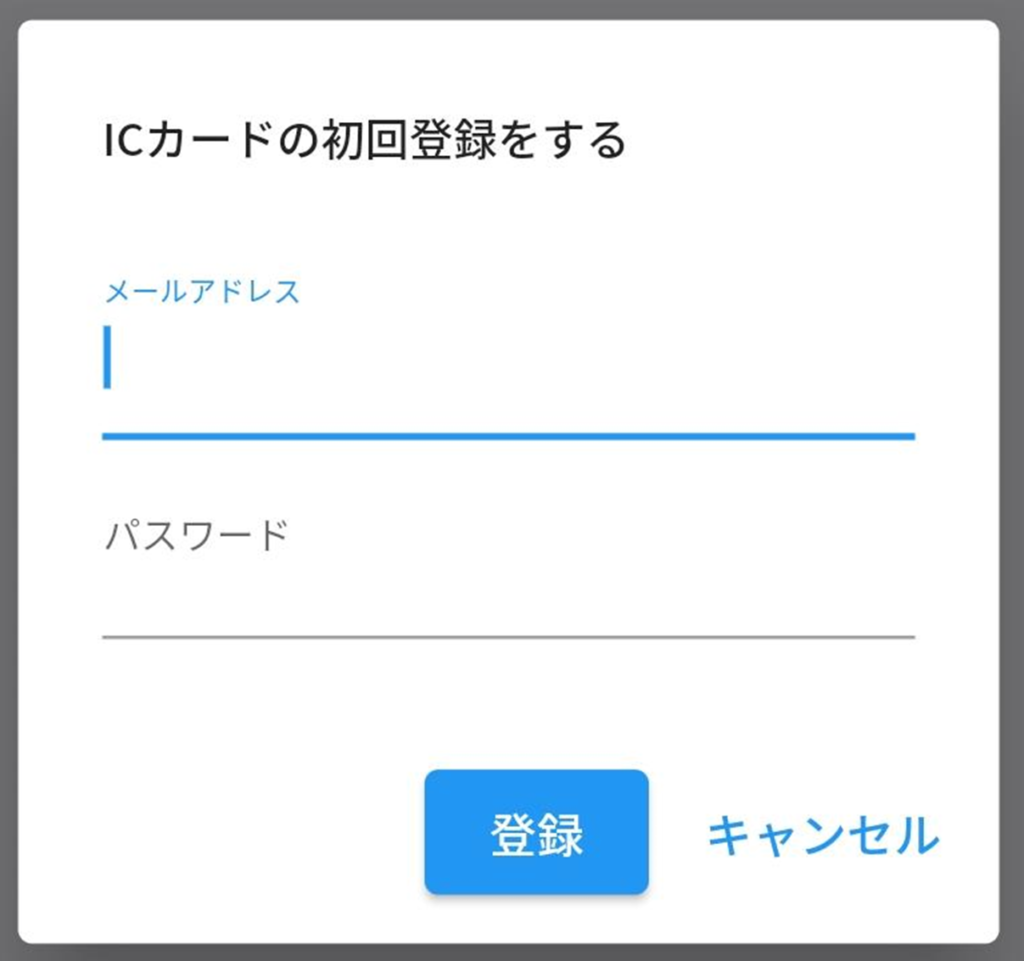Click the dialog title ICカードの初回登録をする

pyautogui.click(x=364, y=140)
